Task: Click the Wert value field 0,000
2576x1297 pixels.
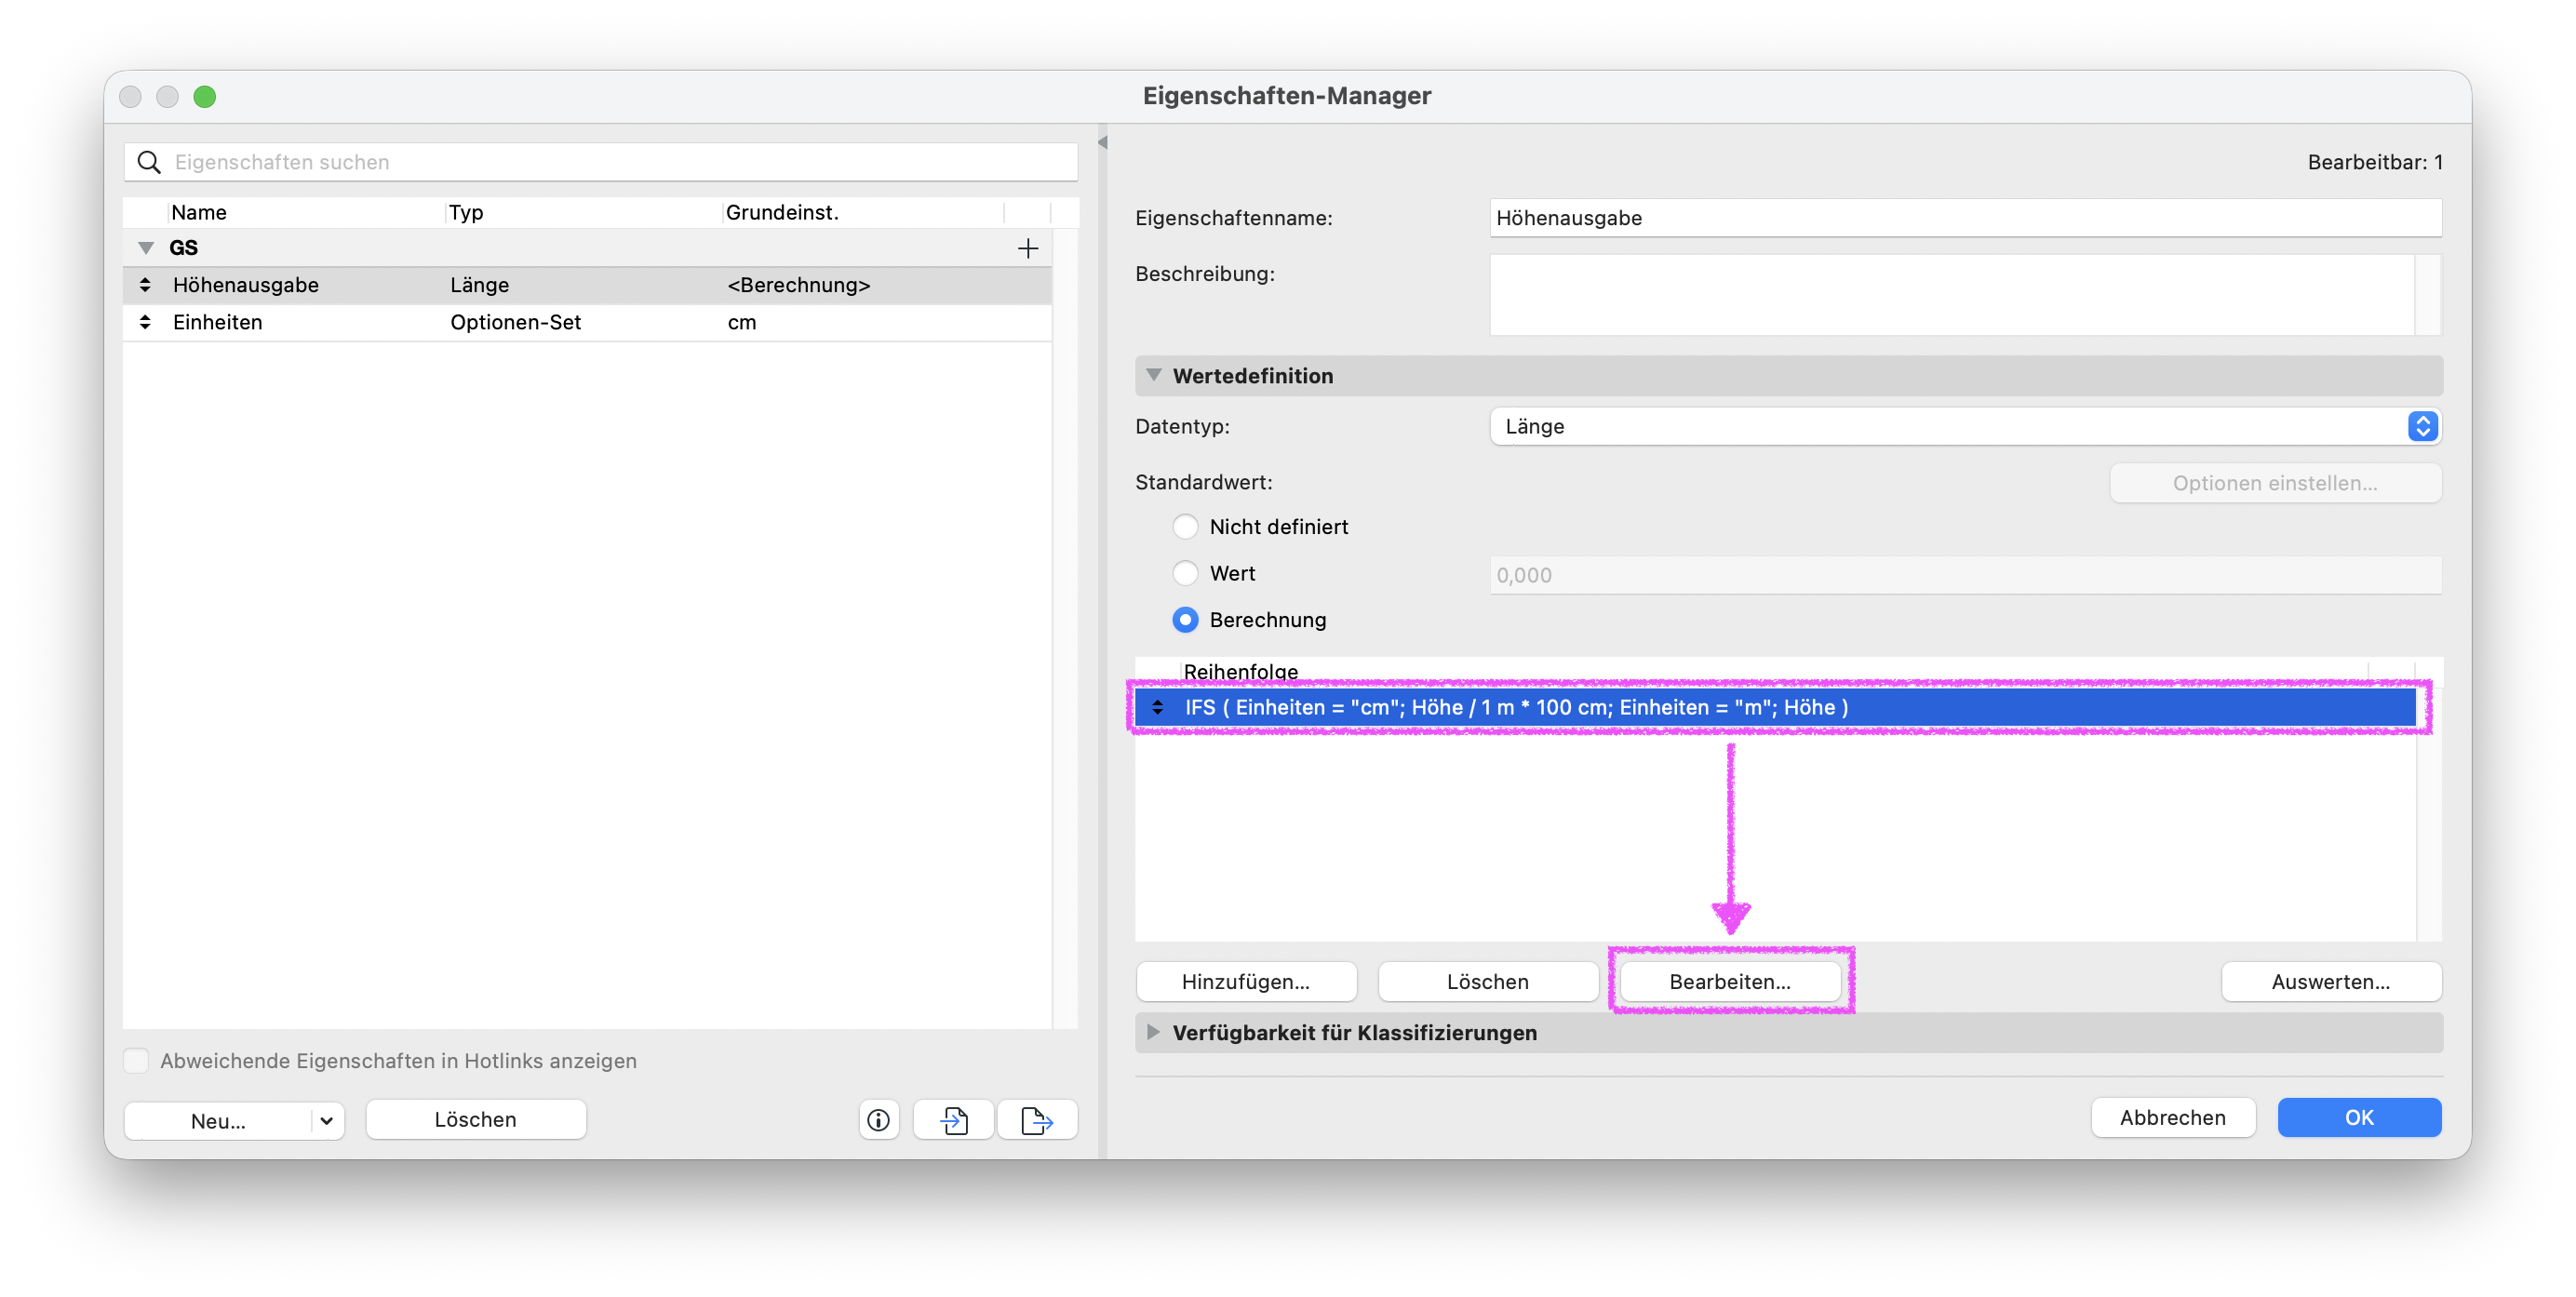Action: point(1965,575)
